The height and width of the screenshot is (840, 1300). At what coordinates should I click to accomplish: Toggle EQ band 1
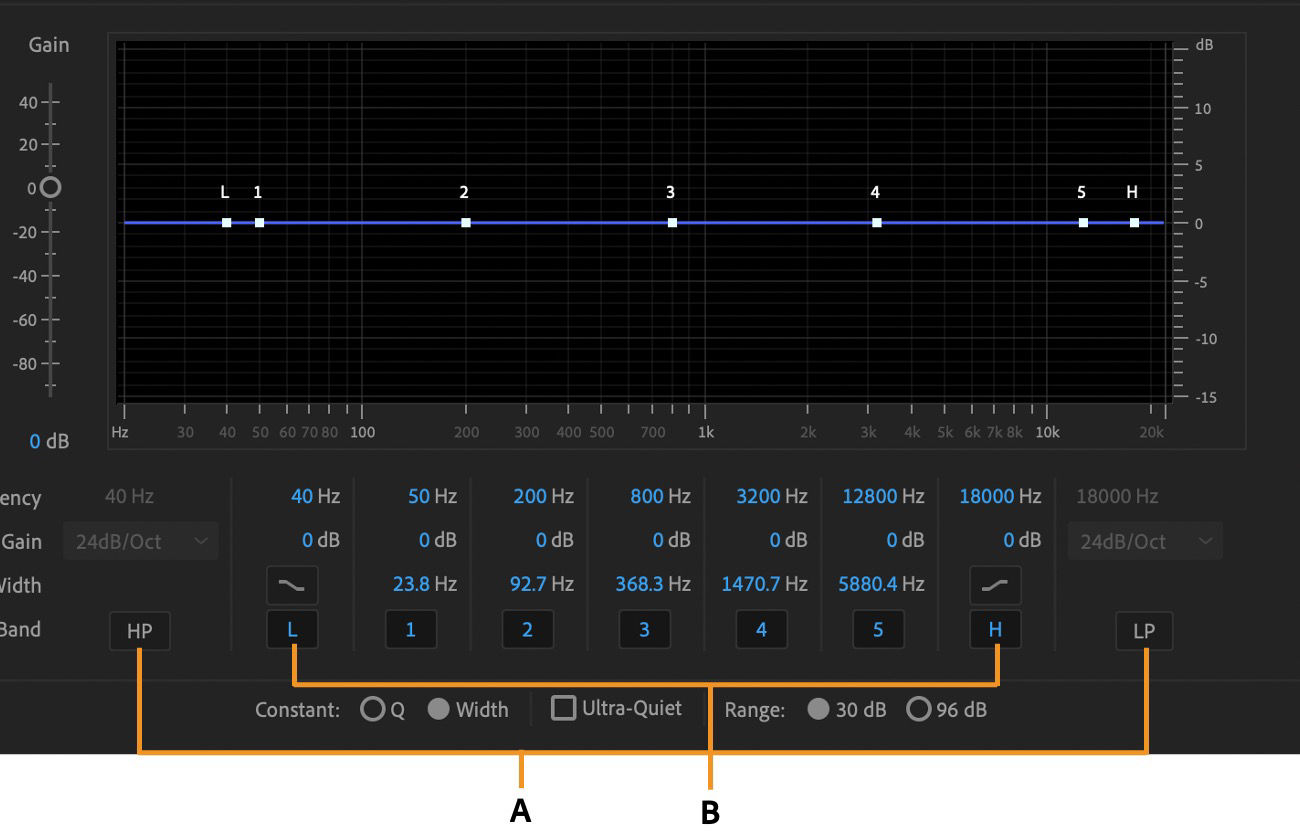411,630
